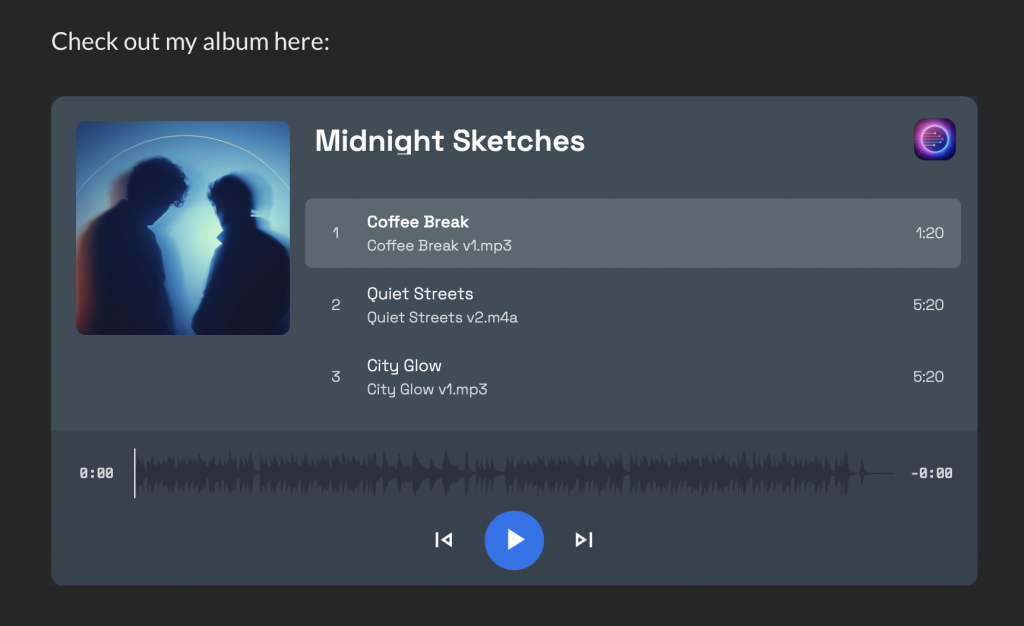
Task: Select the Coffee Break track title
Action: [418, 222]
